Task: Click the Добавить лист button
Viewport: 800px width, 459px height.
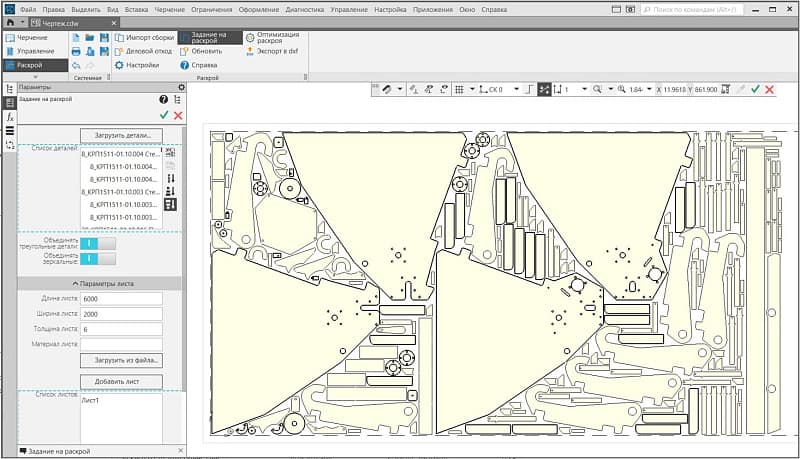Action: (121, 381)
